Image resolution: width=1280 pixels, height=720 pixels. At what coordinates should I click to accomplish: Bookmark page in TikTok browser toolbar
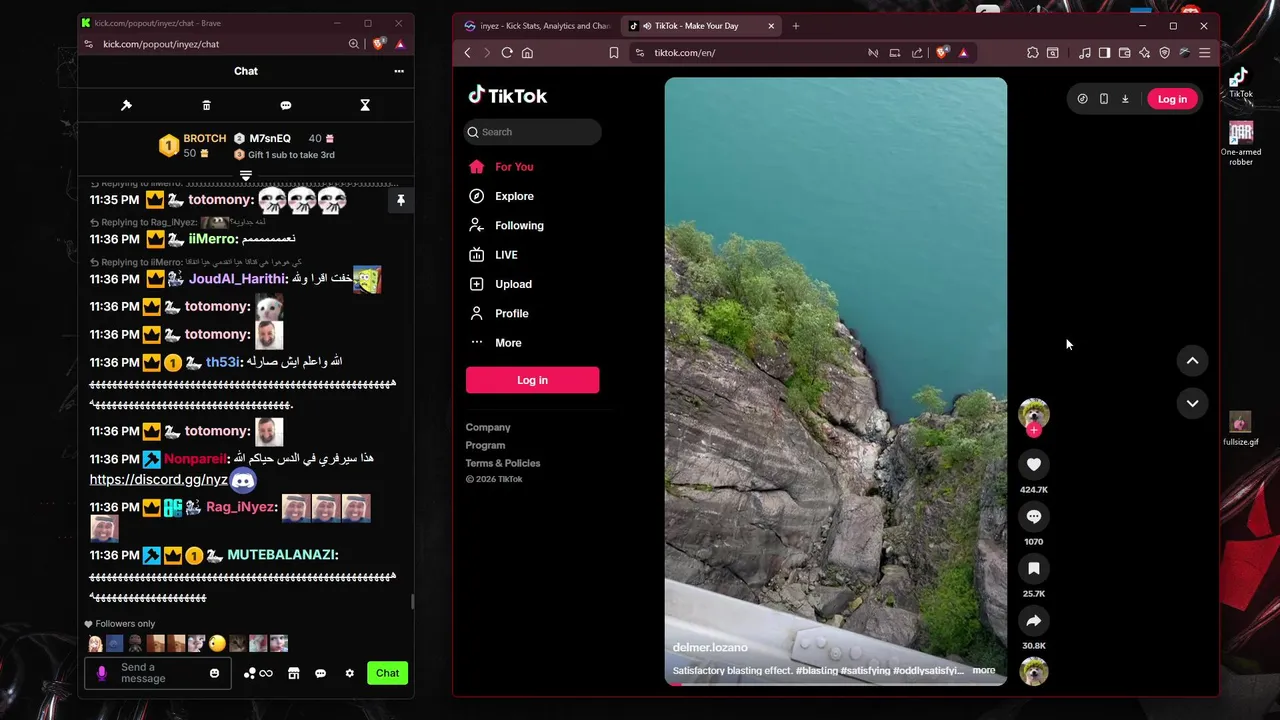(x=614, y=53)
